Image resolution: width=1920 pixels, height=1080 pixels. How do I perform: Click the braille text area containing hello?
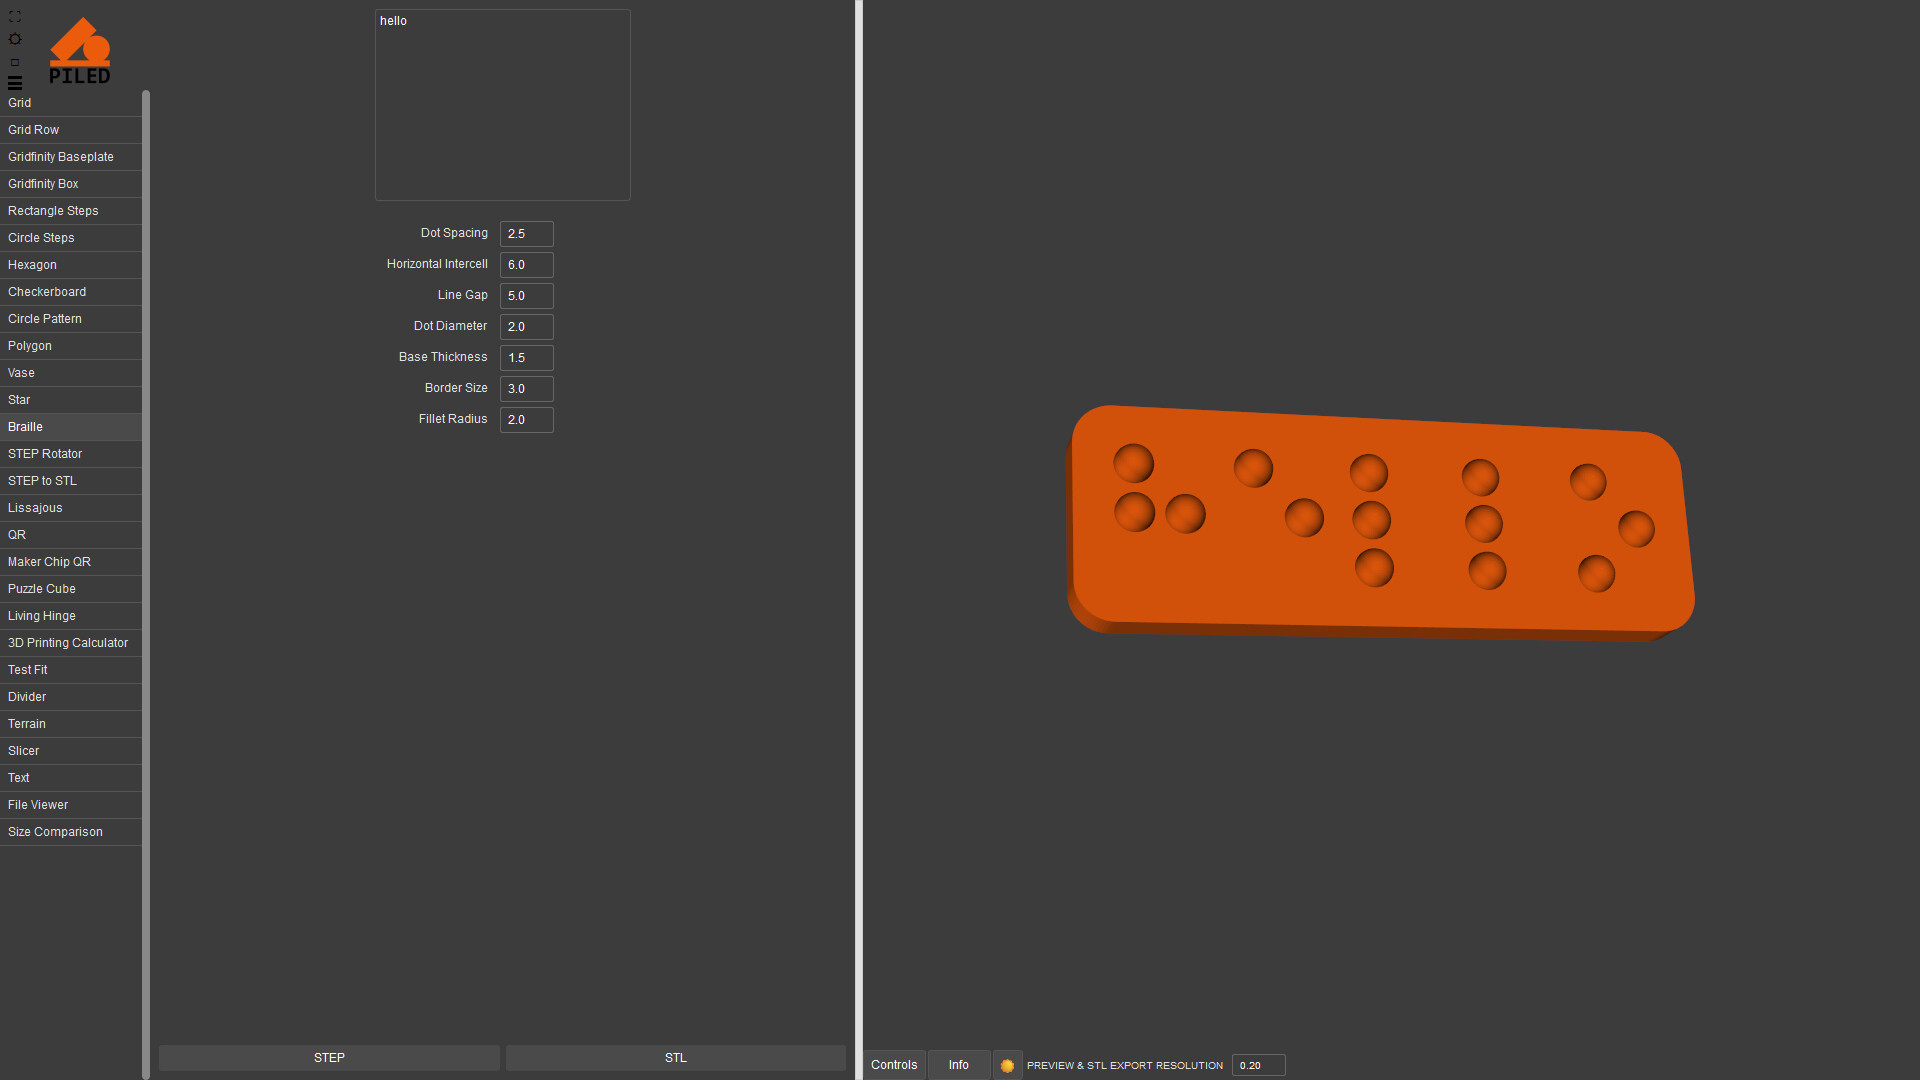pyautogui.click(x=502, y=105)
